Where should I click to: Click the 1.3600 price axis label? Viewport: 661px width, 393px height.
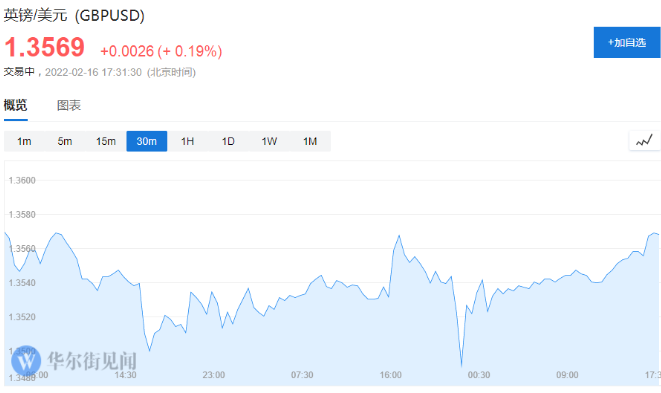[x=22, y=180]
